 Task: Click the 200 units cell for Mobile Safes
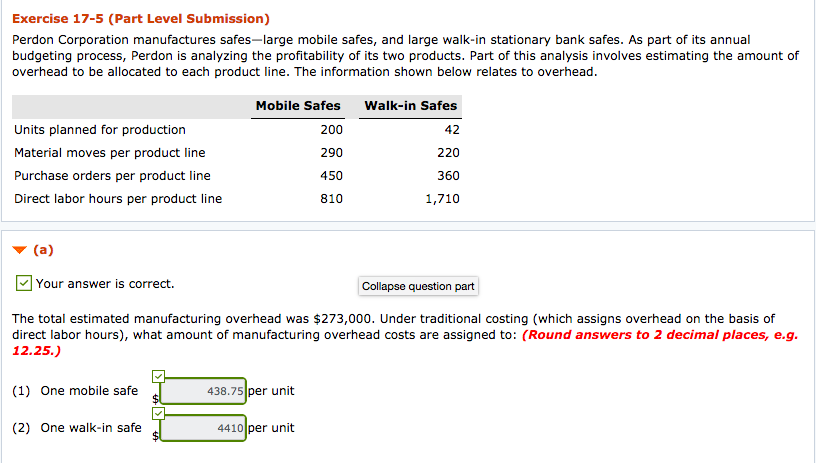(331, 130)
